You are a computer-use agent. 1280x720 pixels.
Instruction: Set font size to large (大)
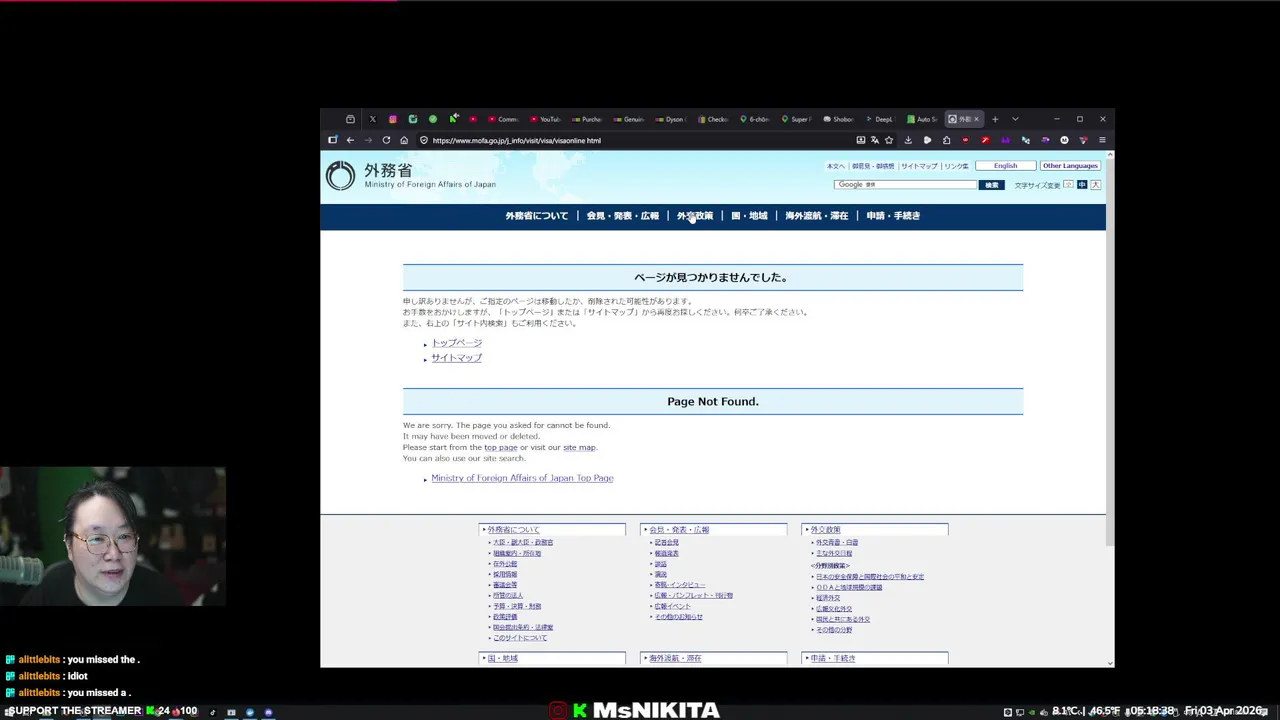[1095, 185]
